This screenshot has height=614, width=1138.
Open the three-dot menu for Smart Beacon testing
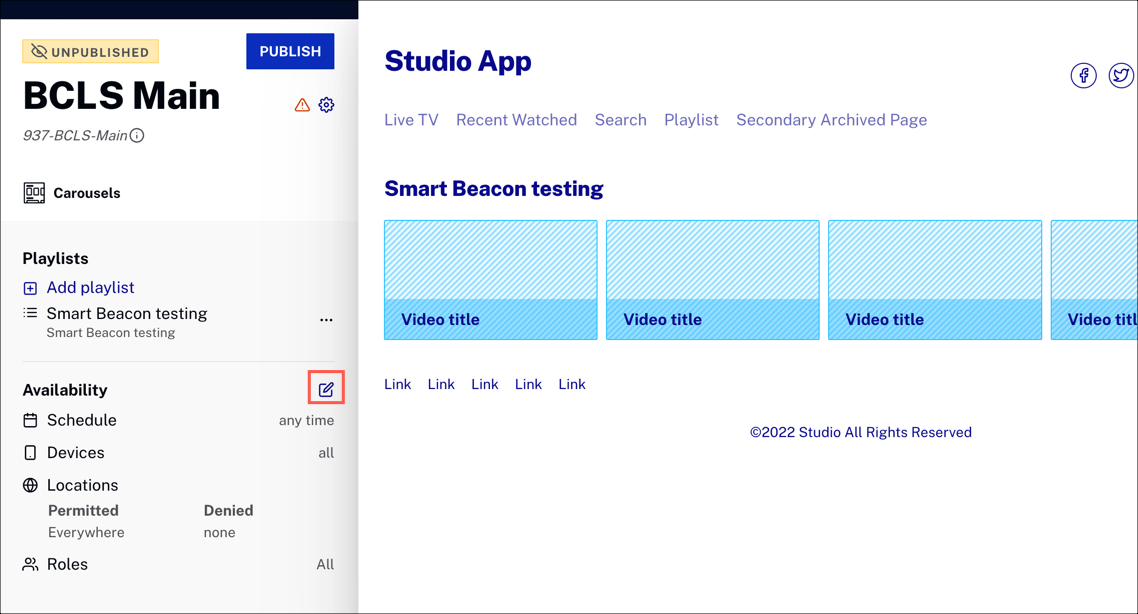327,320
